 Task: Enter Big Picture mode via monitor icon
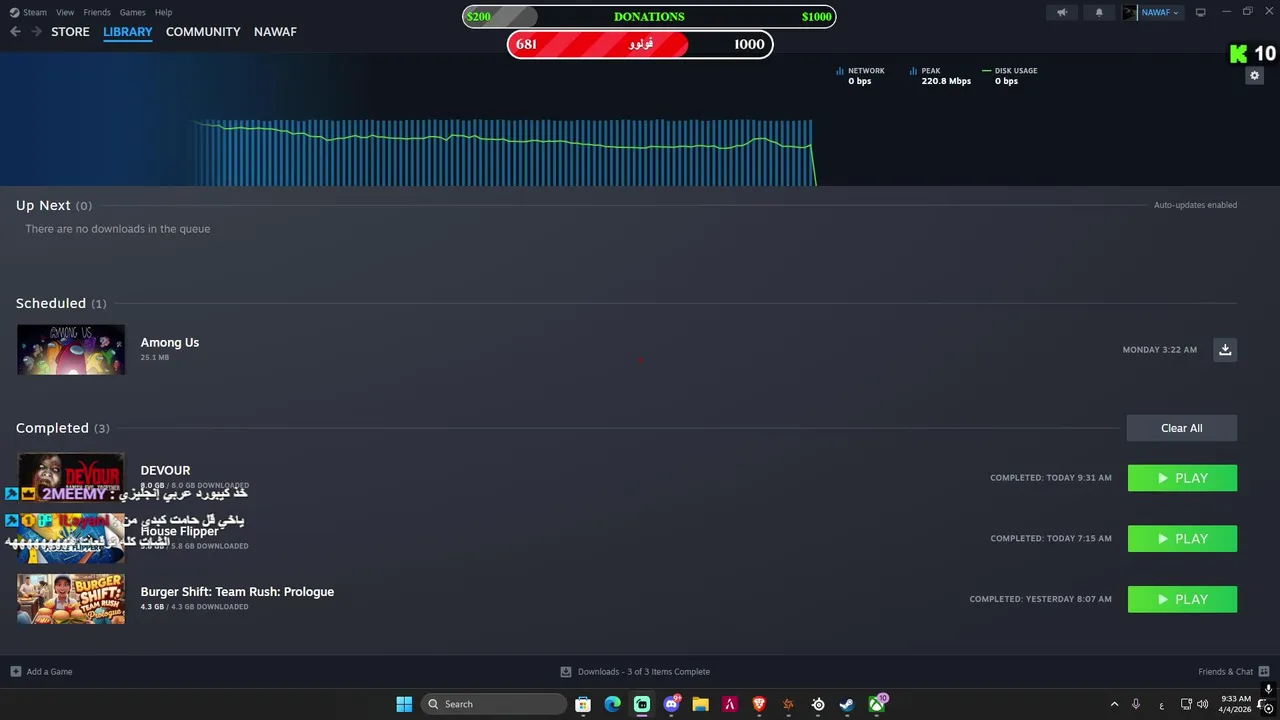coord(1200,12)
